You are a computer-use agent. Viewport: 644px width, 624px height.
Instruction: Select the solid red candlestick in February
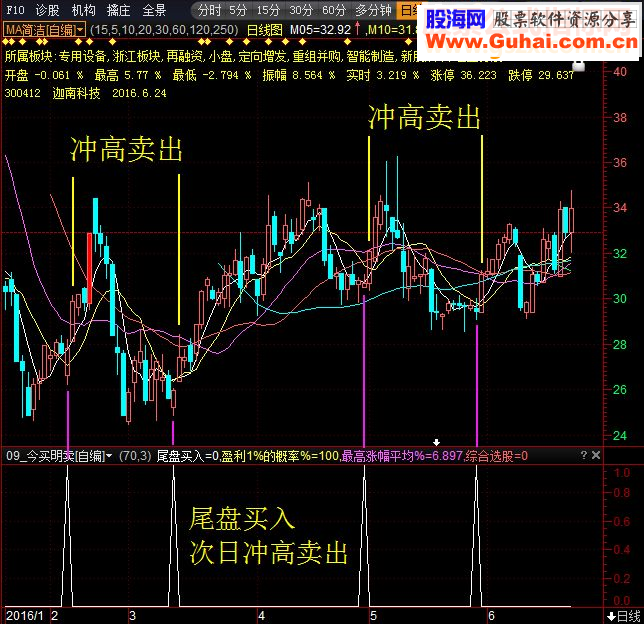[x=89, y=268]
